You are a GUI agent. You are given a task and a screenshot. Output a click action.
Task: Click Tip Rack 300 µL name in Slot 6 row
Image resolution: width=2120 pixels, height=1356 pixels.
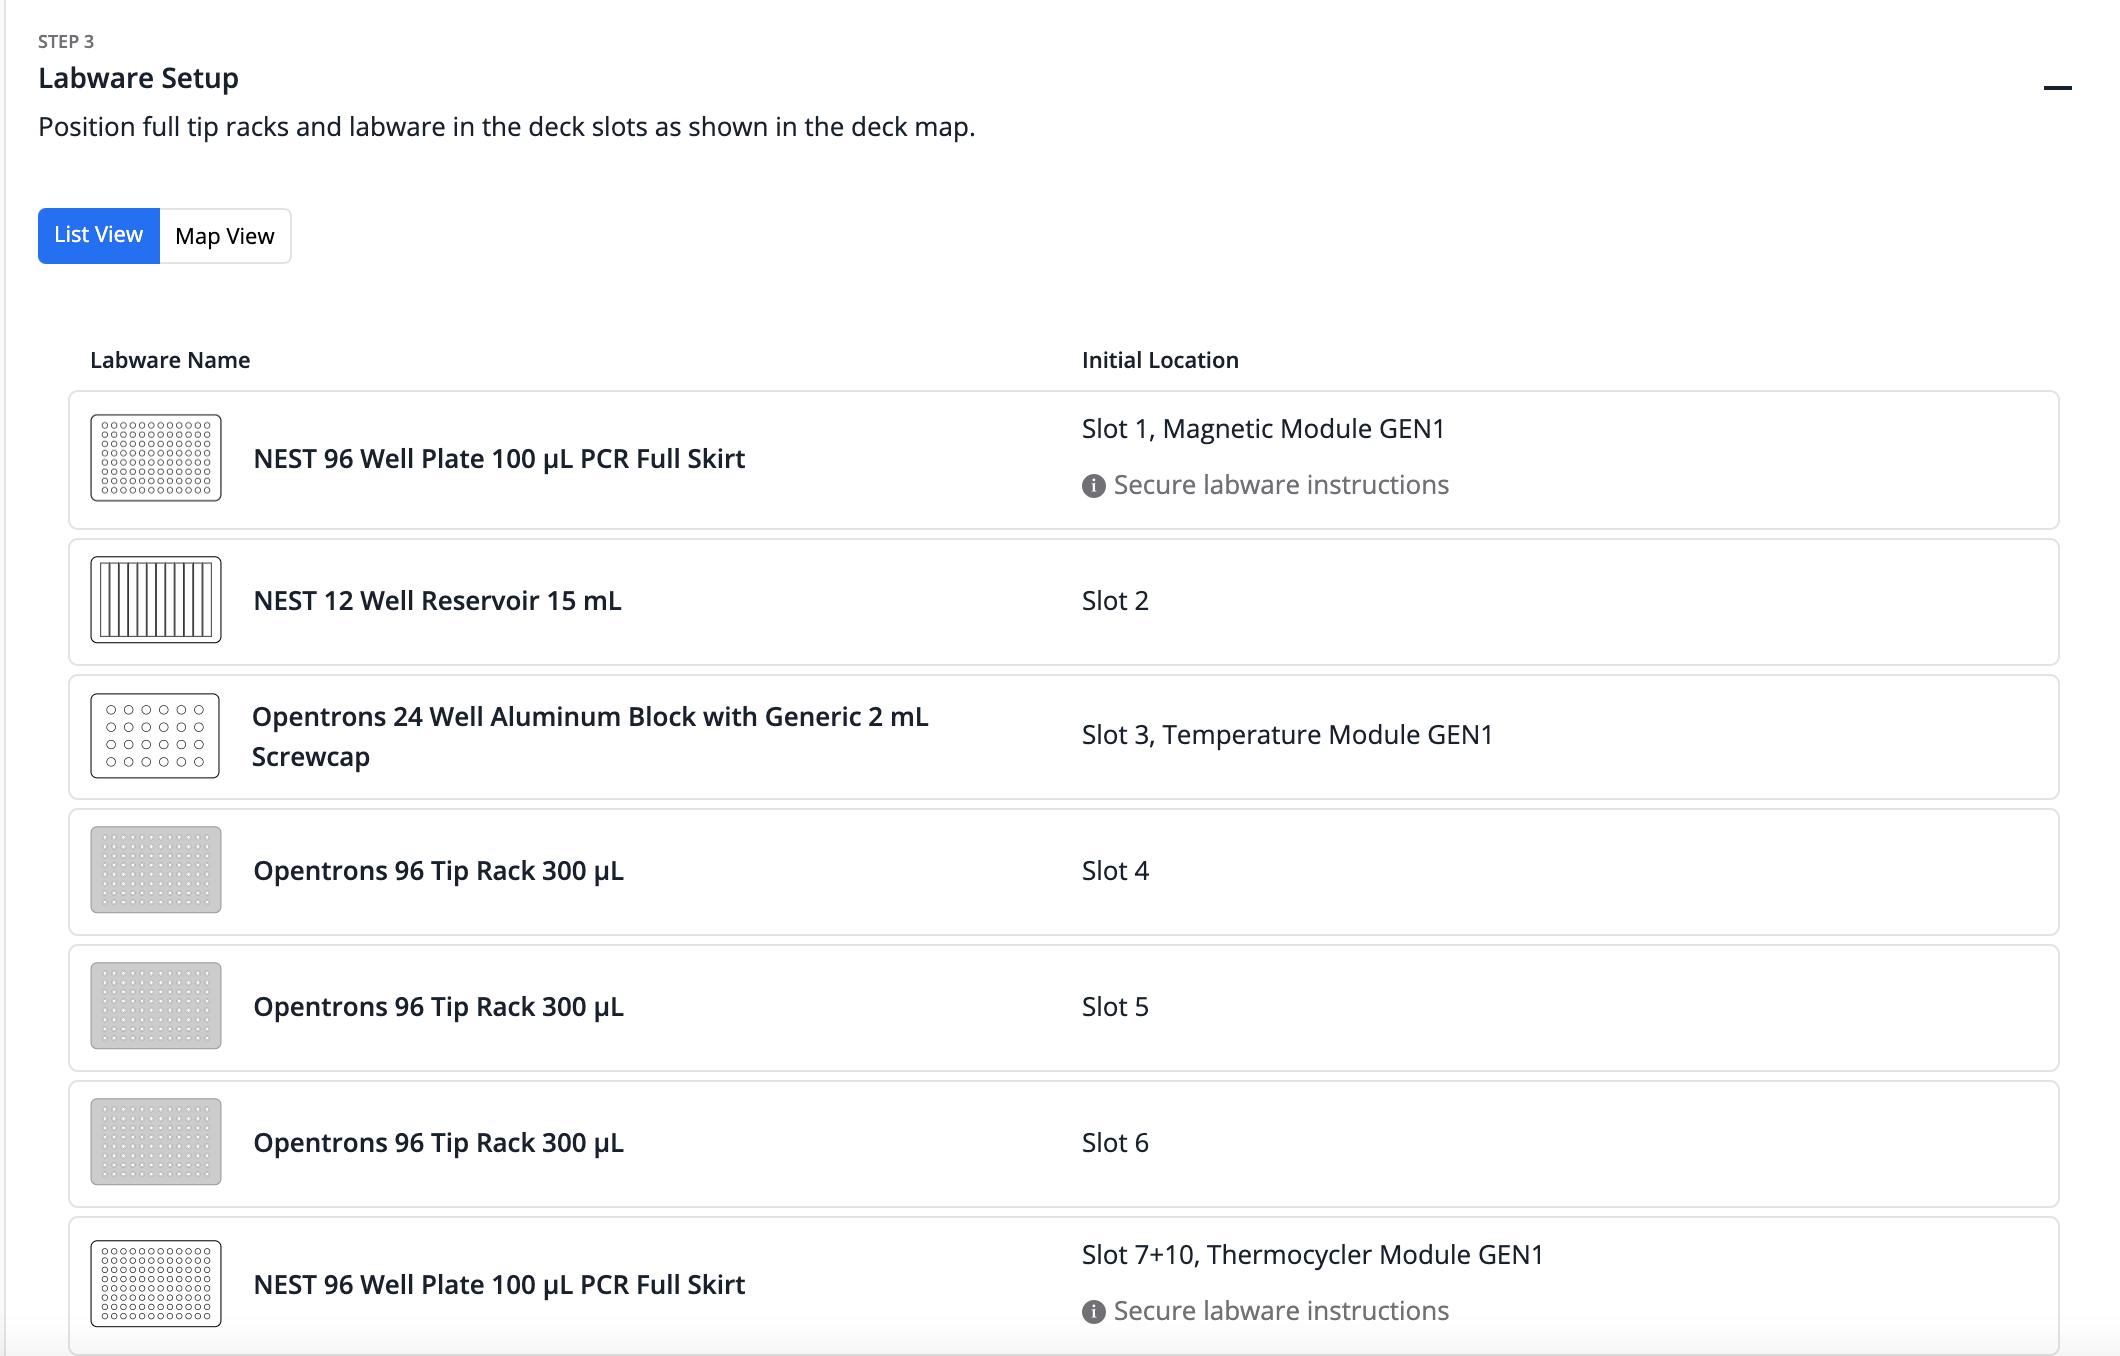point(438,1143)
